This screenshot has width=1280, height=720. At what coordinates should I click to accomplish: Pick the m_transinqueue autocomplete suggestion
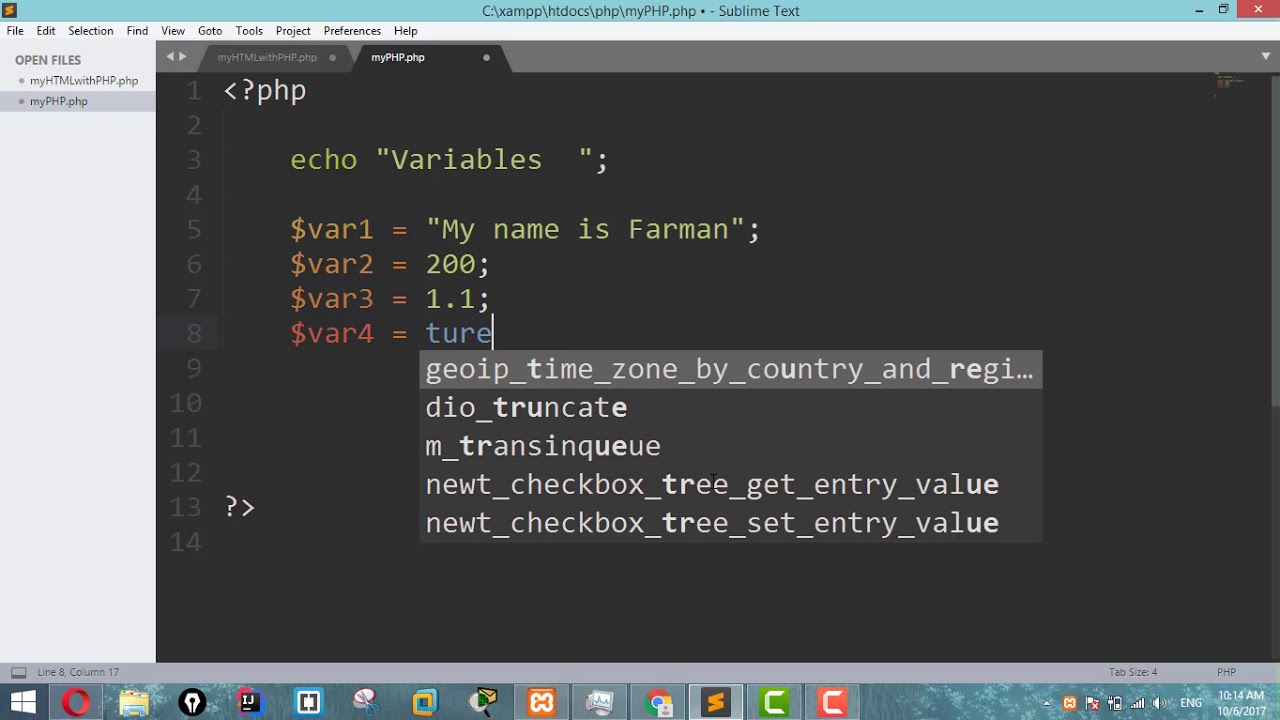(x=731, y=446)
